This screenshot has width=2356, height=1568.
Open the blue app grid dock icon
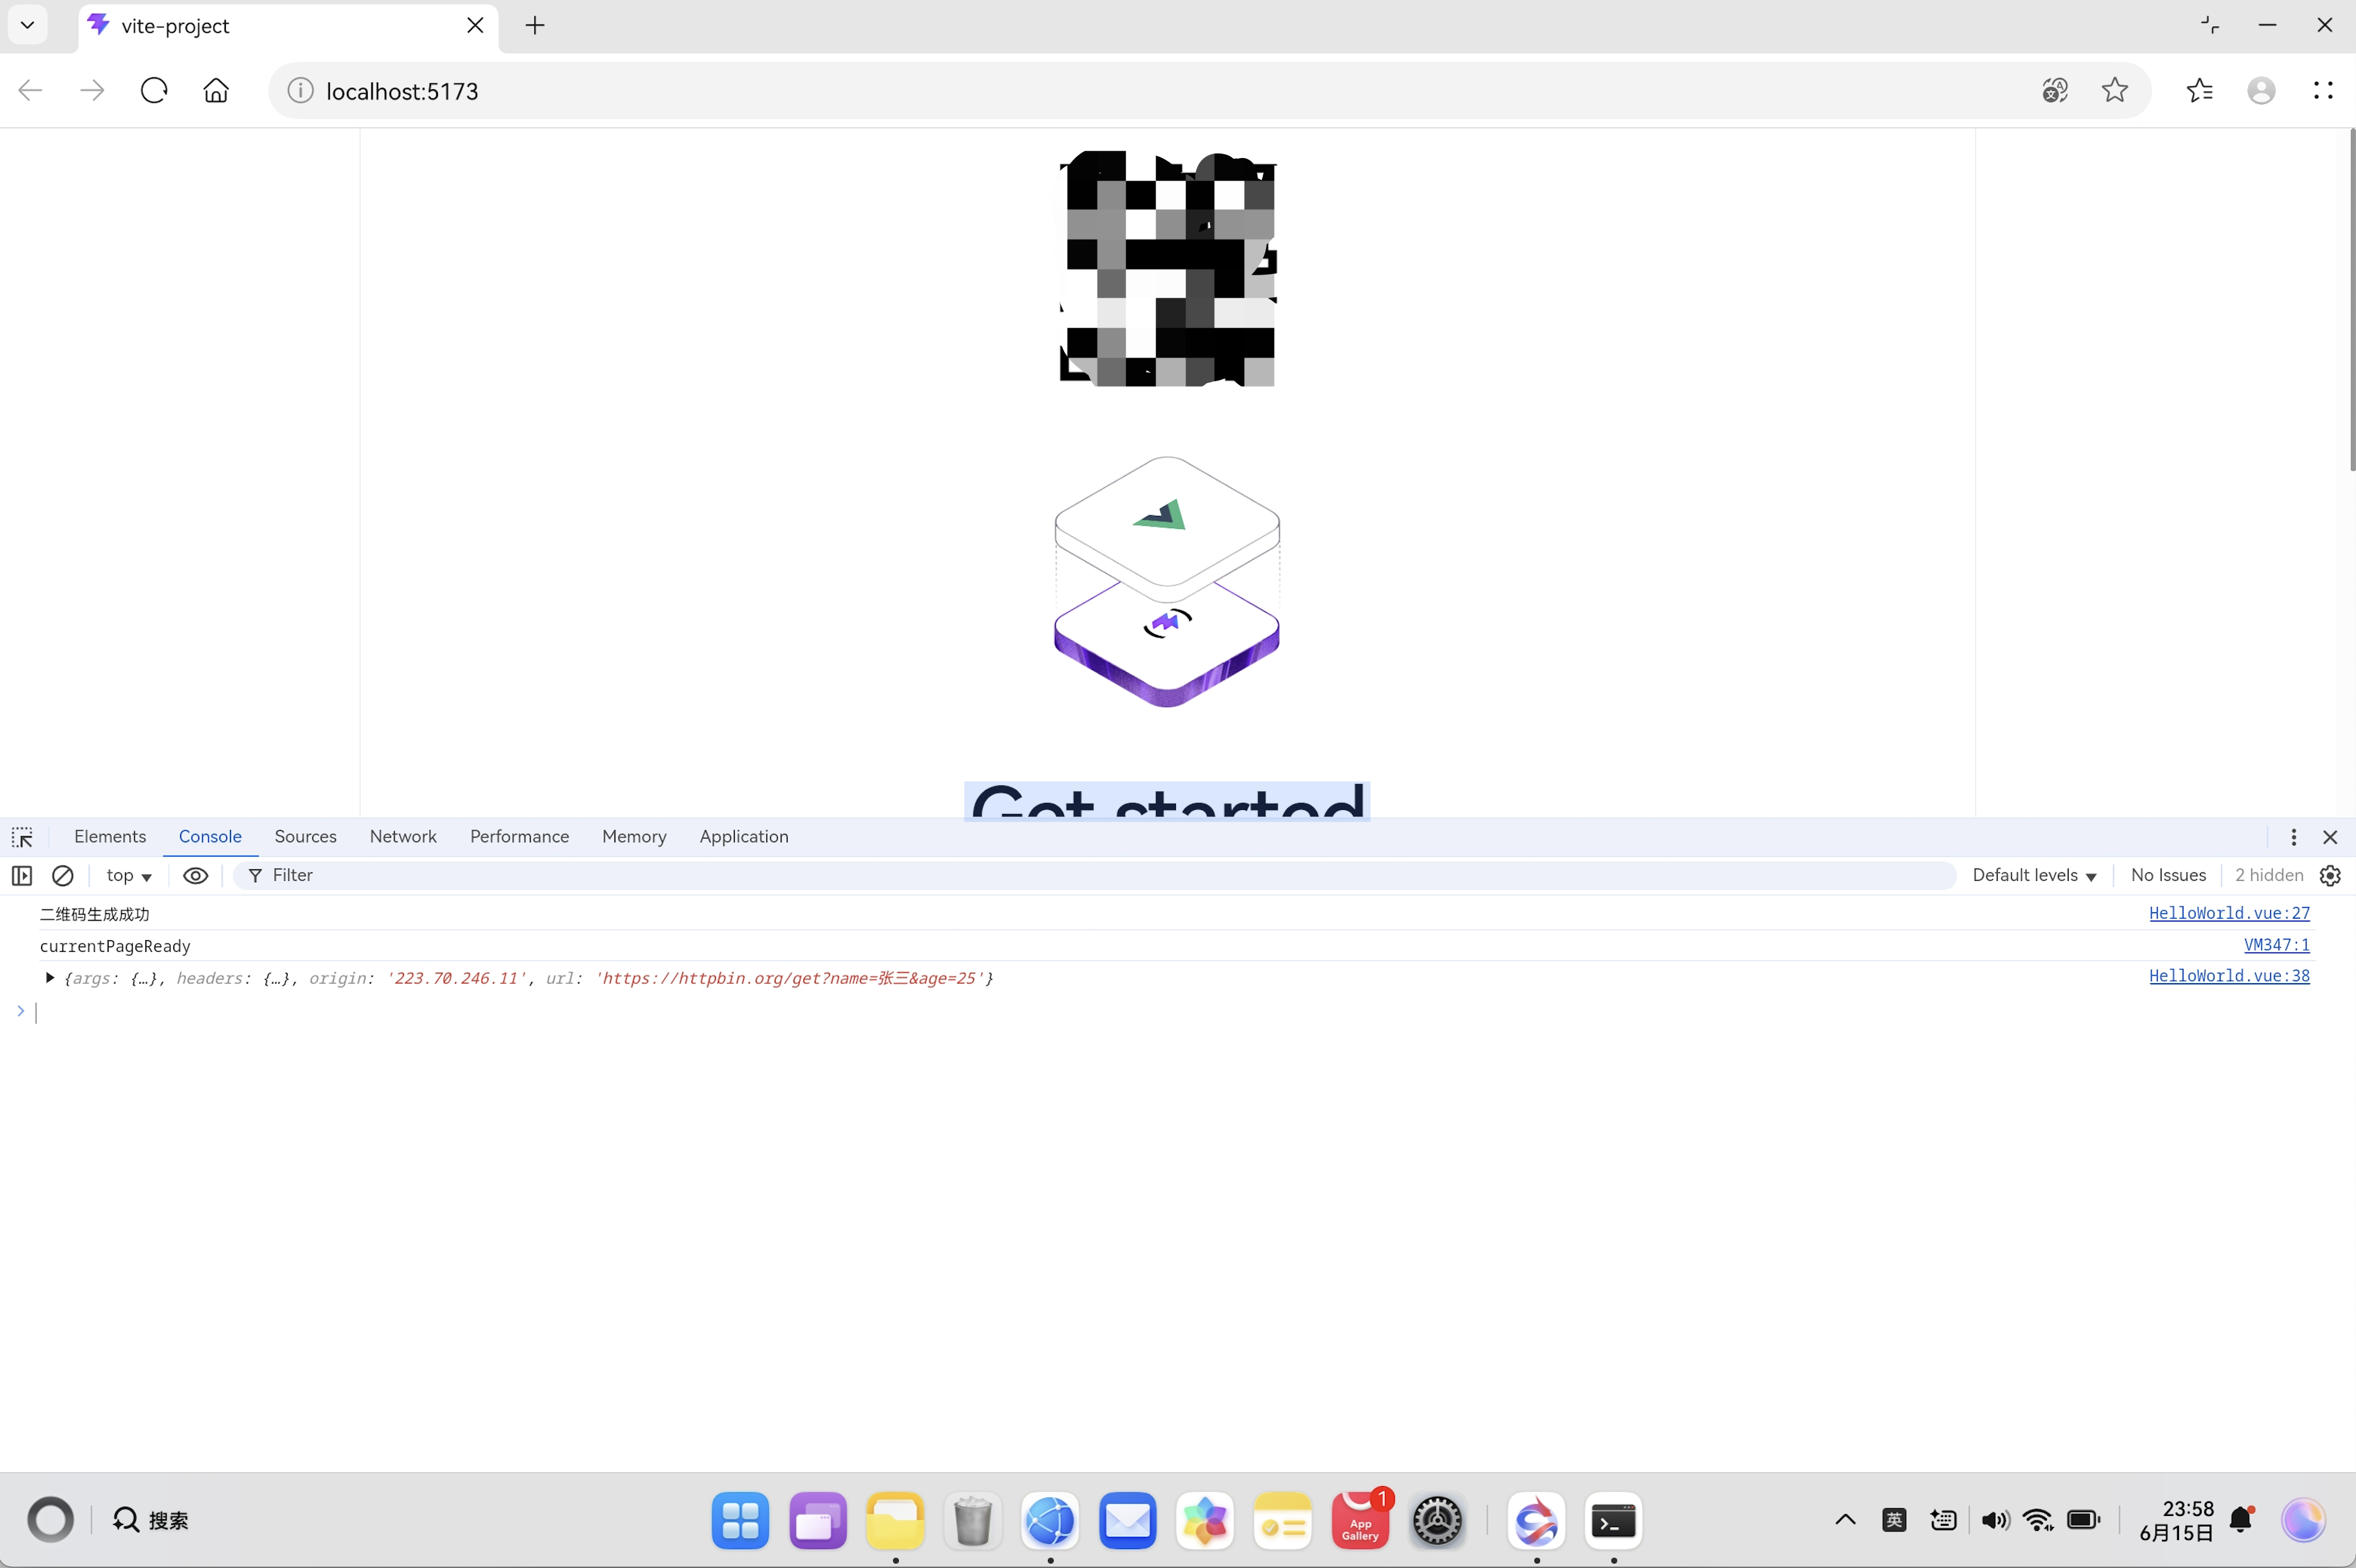pos(740,1521)
